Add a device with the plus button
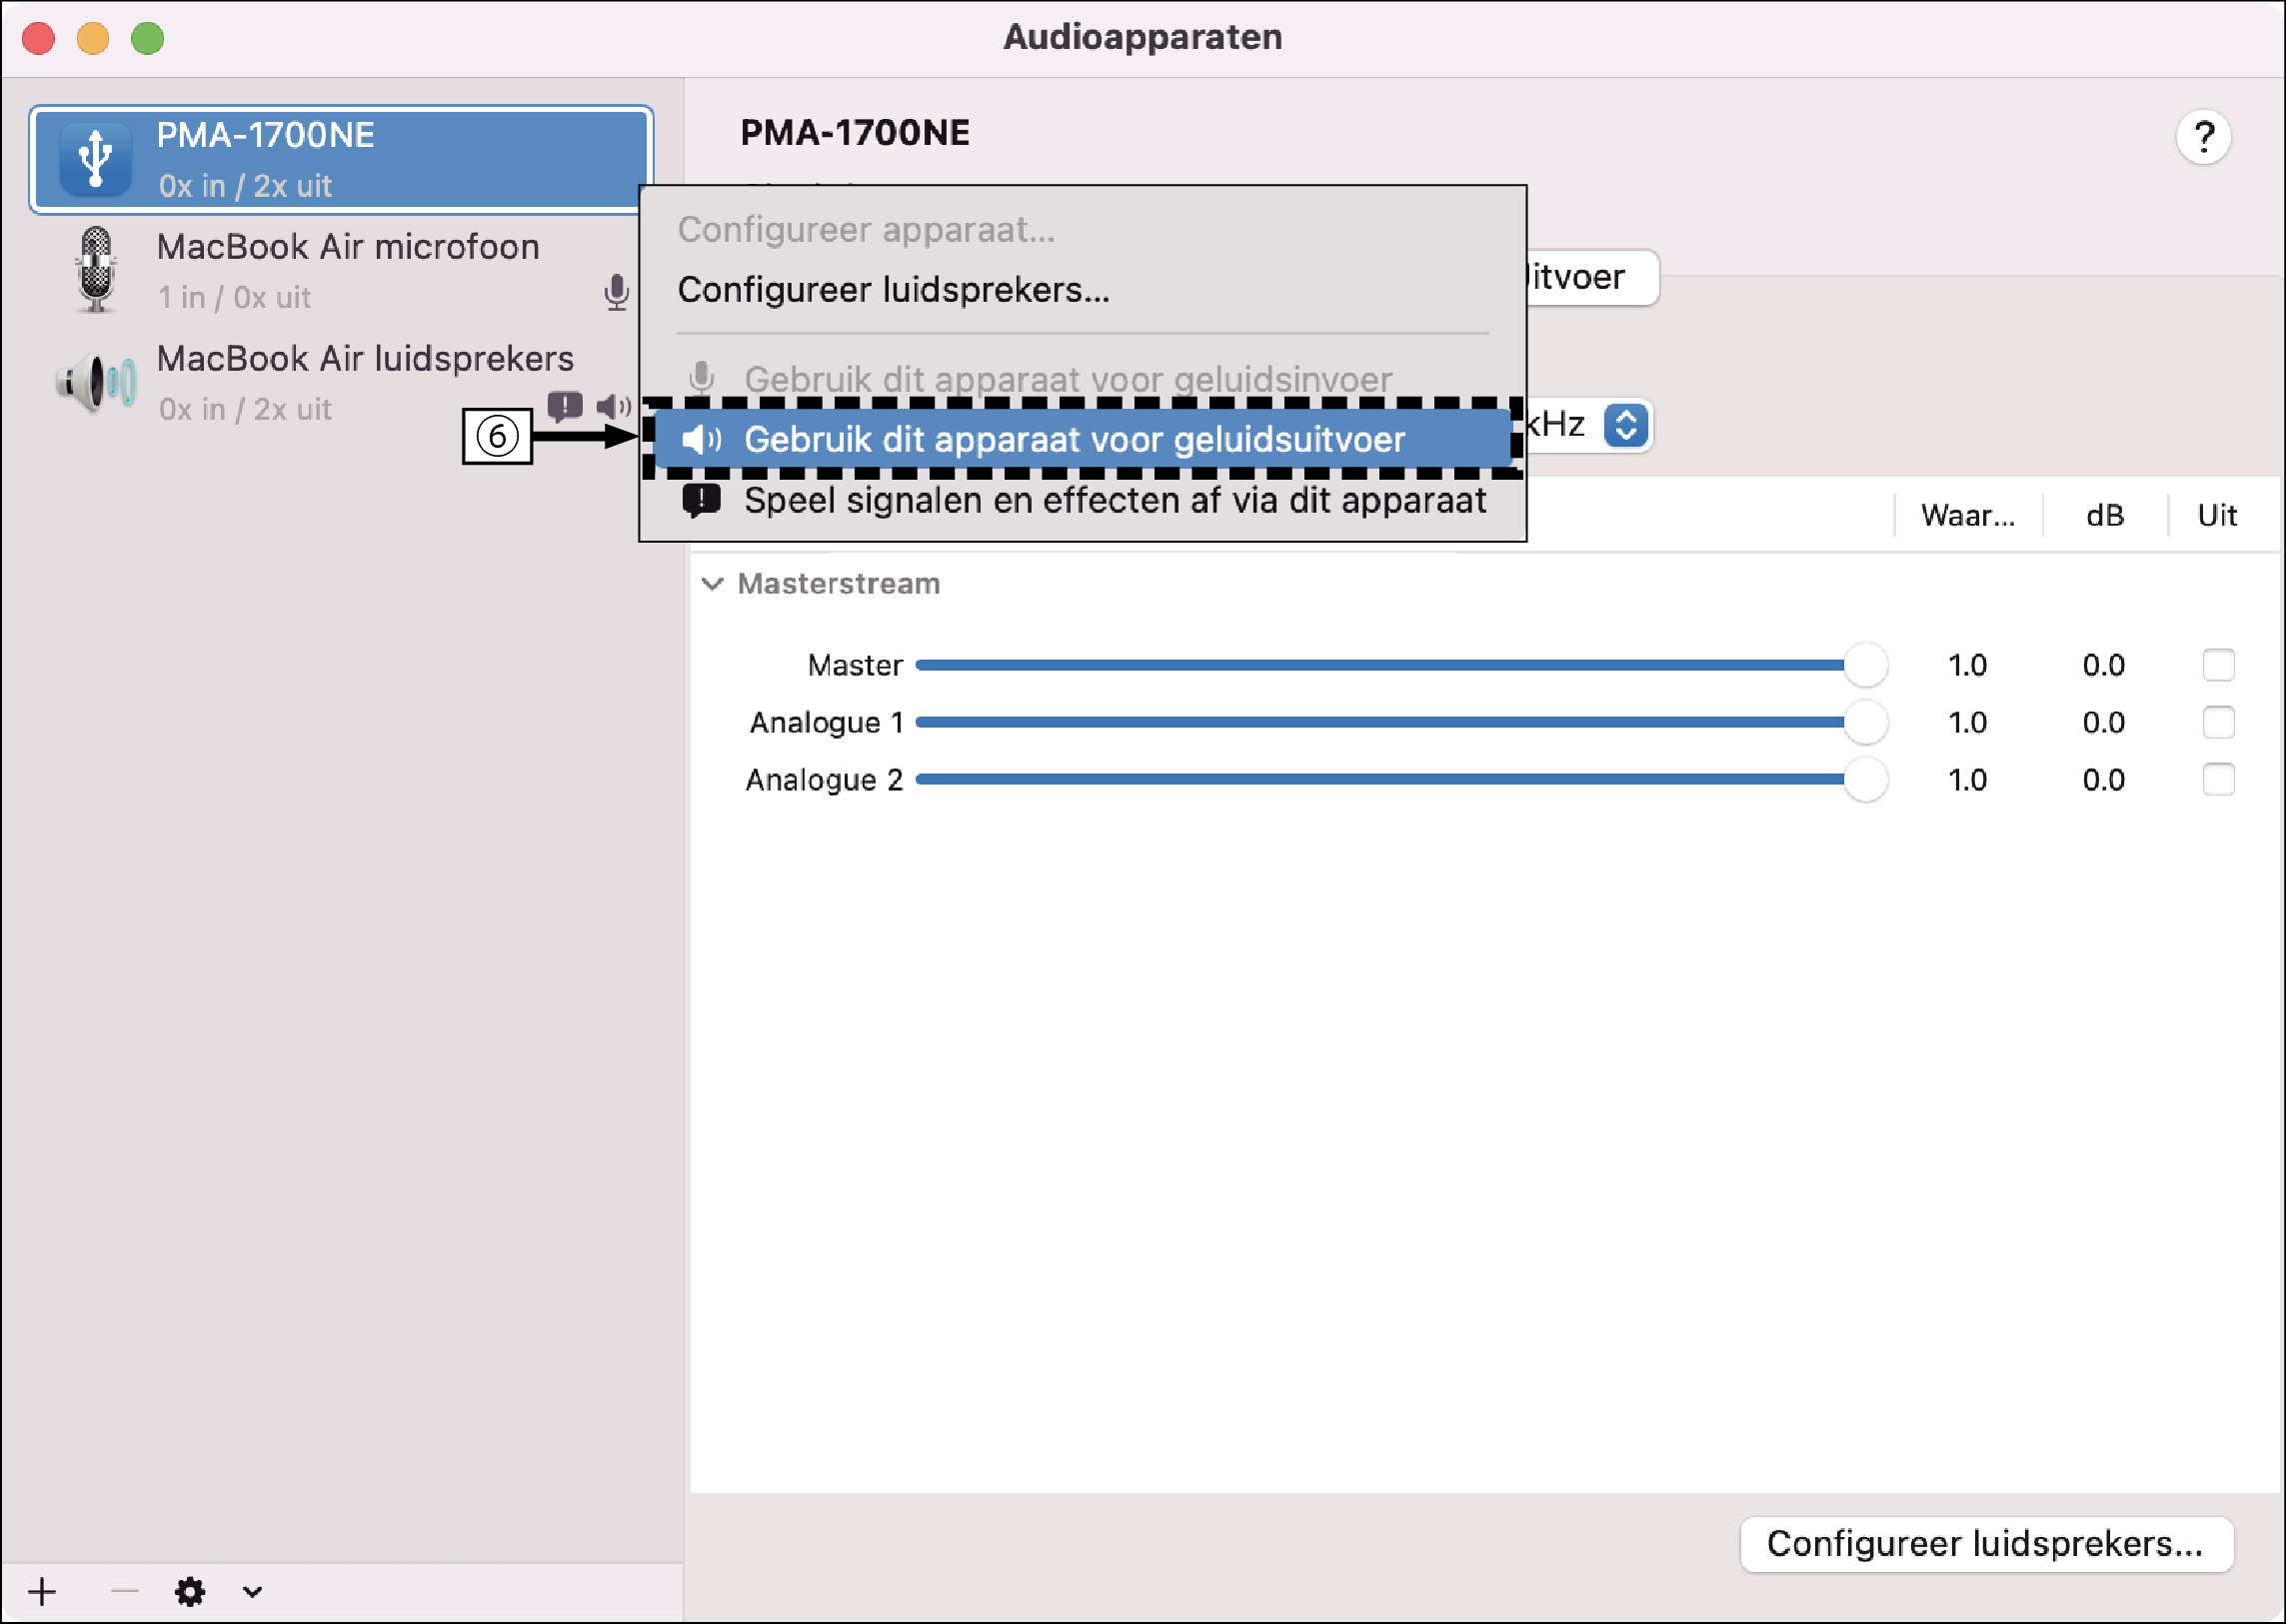This screenshot has width=2286, height=1624. [x=41, y=1591]
